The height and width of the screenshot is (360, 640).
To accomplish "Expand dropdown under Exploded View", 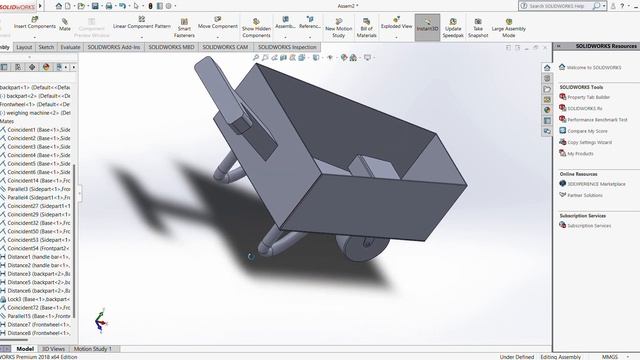I will (396, 37).
